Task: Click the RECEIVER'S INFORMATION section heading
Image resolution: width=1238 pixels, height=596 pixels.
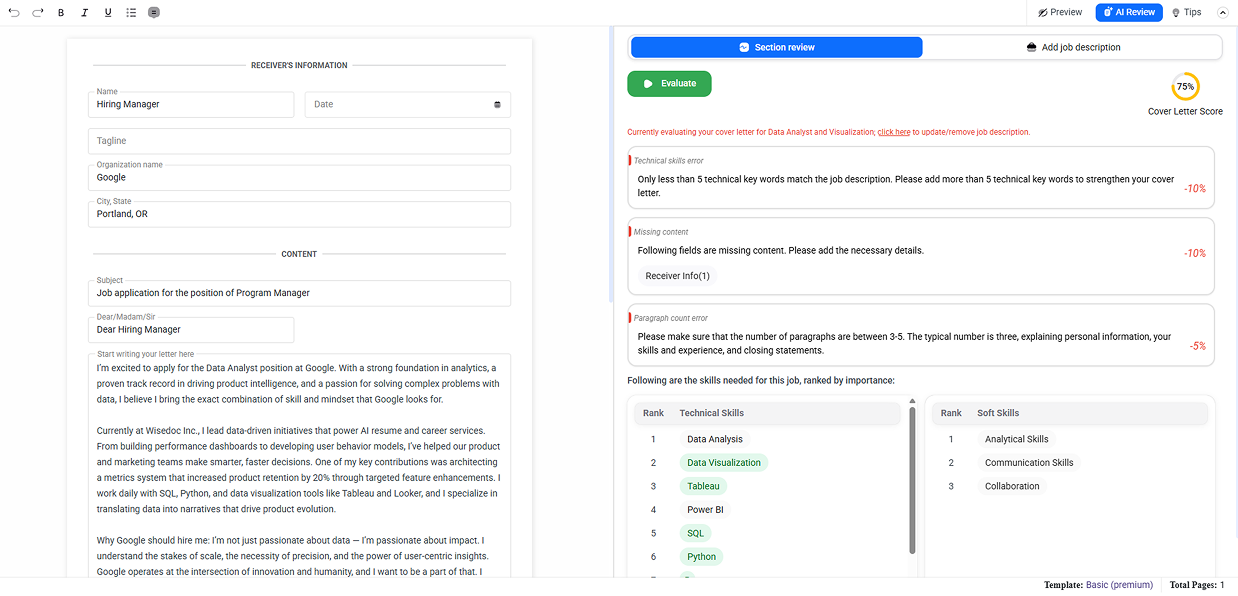Action: click(299, 65)
